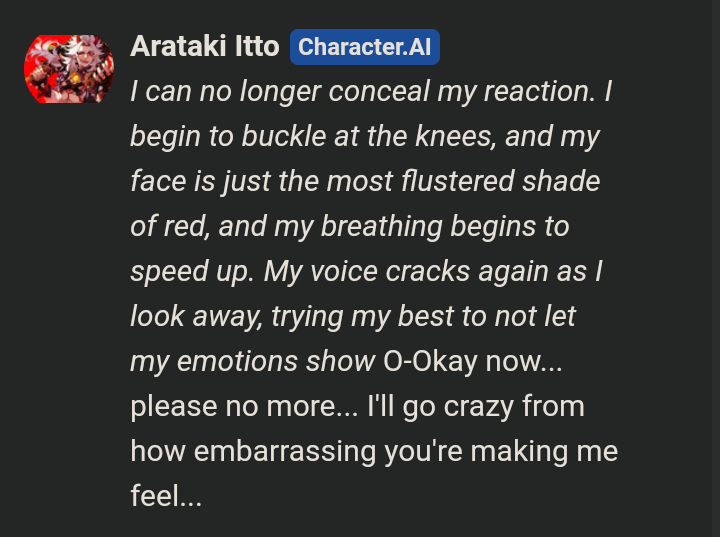
Task: Click the phrase 'buckle at the knees'
Action: click(x=368, y=136)
